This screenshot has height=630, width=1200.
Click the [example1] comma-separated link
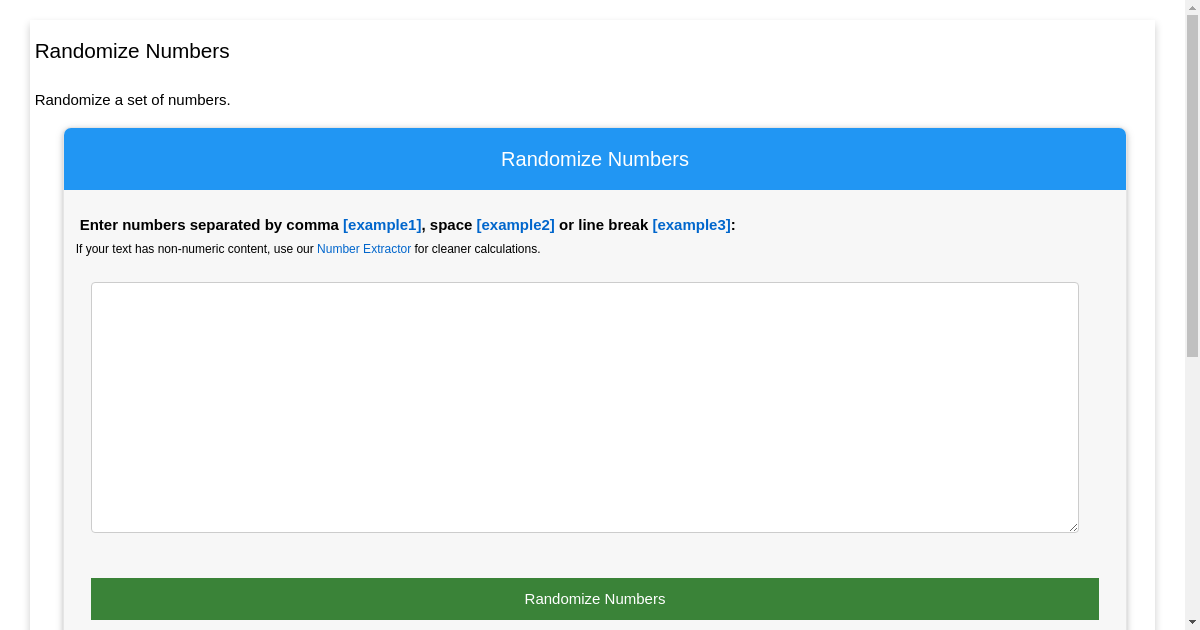(x=382, y=225)
